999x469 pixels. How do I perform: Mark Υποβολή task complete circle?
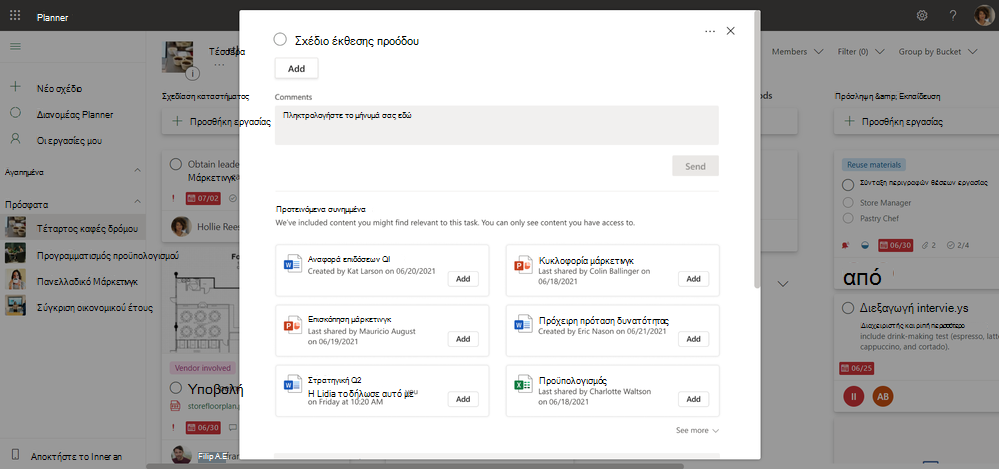click(176, 388)
